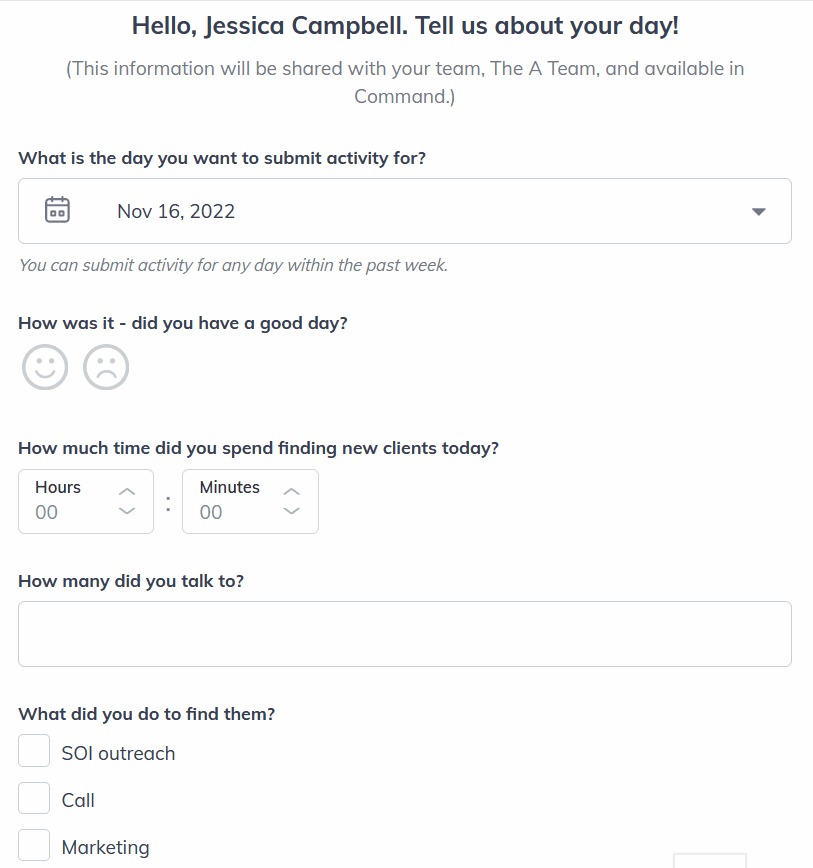The height and width of the screenshot is (868, 813).
Task: Click the Marketing label text
Action: pyautogui.click(x=106, y=846)
